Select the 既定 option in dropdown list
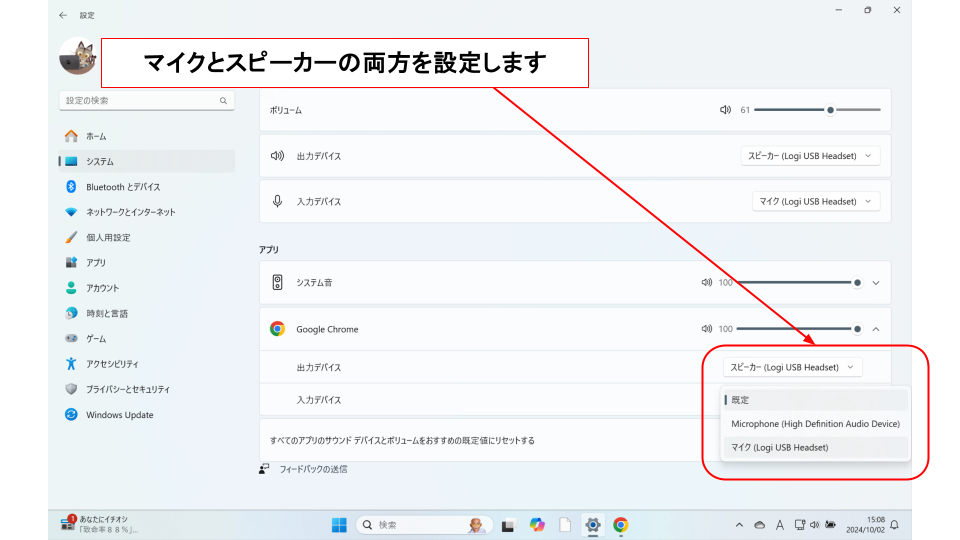The height and width of the screenshot is (540, 960). (742, 400)
